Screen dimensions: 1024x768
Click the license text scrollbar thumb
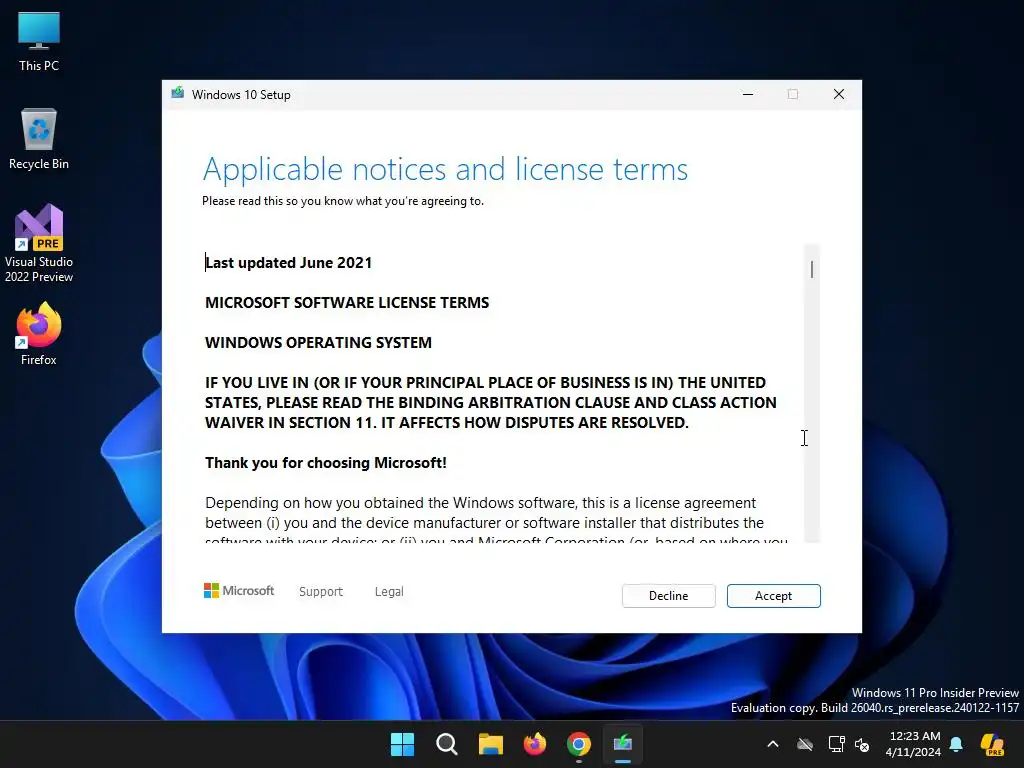pos(812,269)
